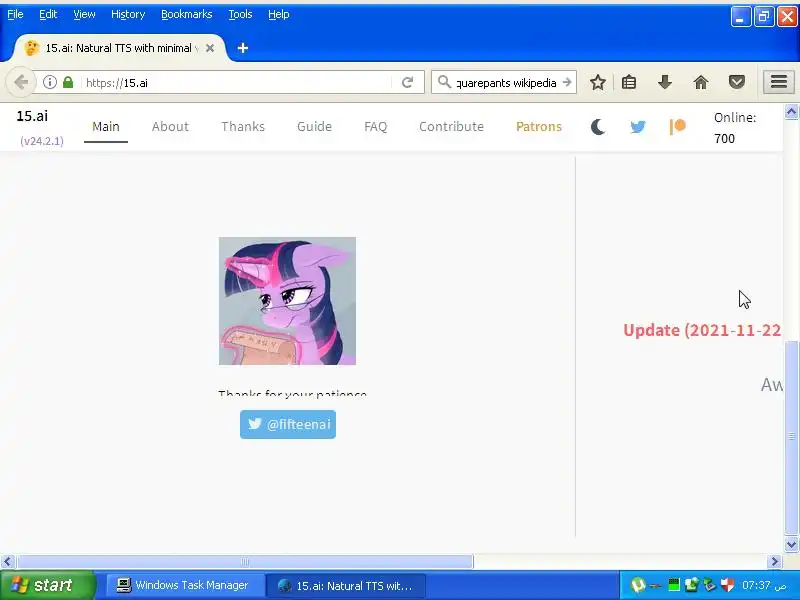This screenshot has height=600, width=800.
Task: Open the Patrons page
Action: [x=539, y=127]
